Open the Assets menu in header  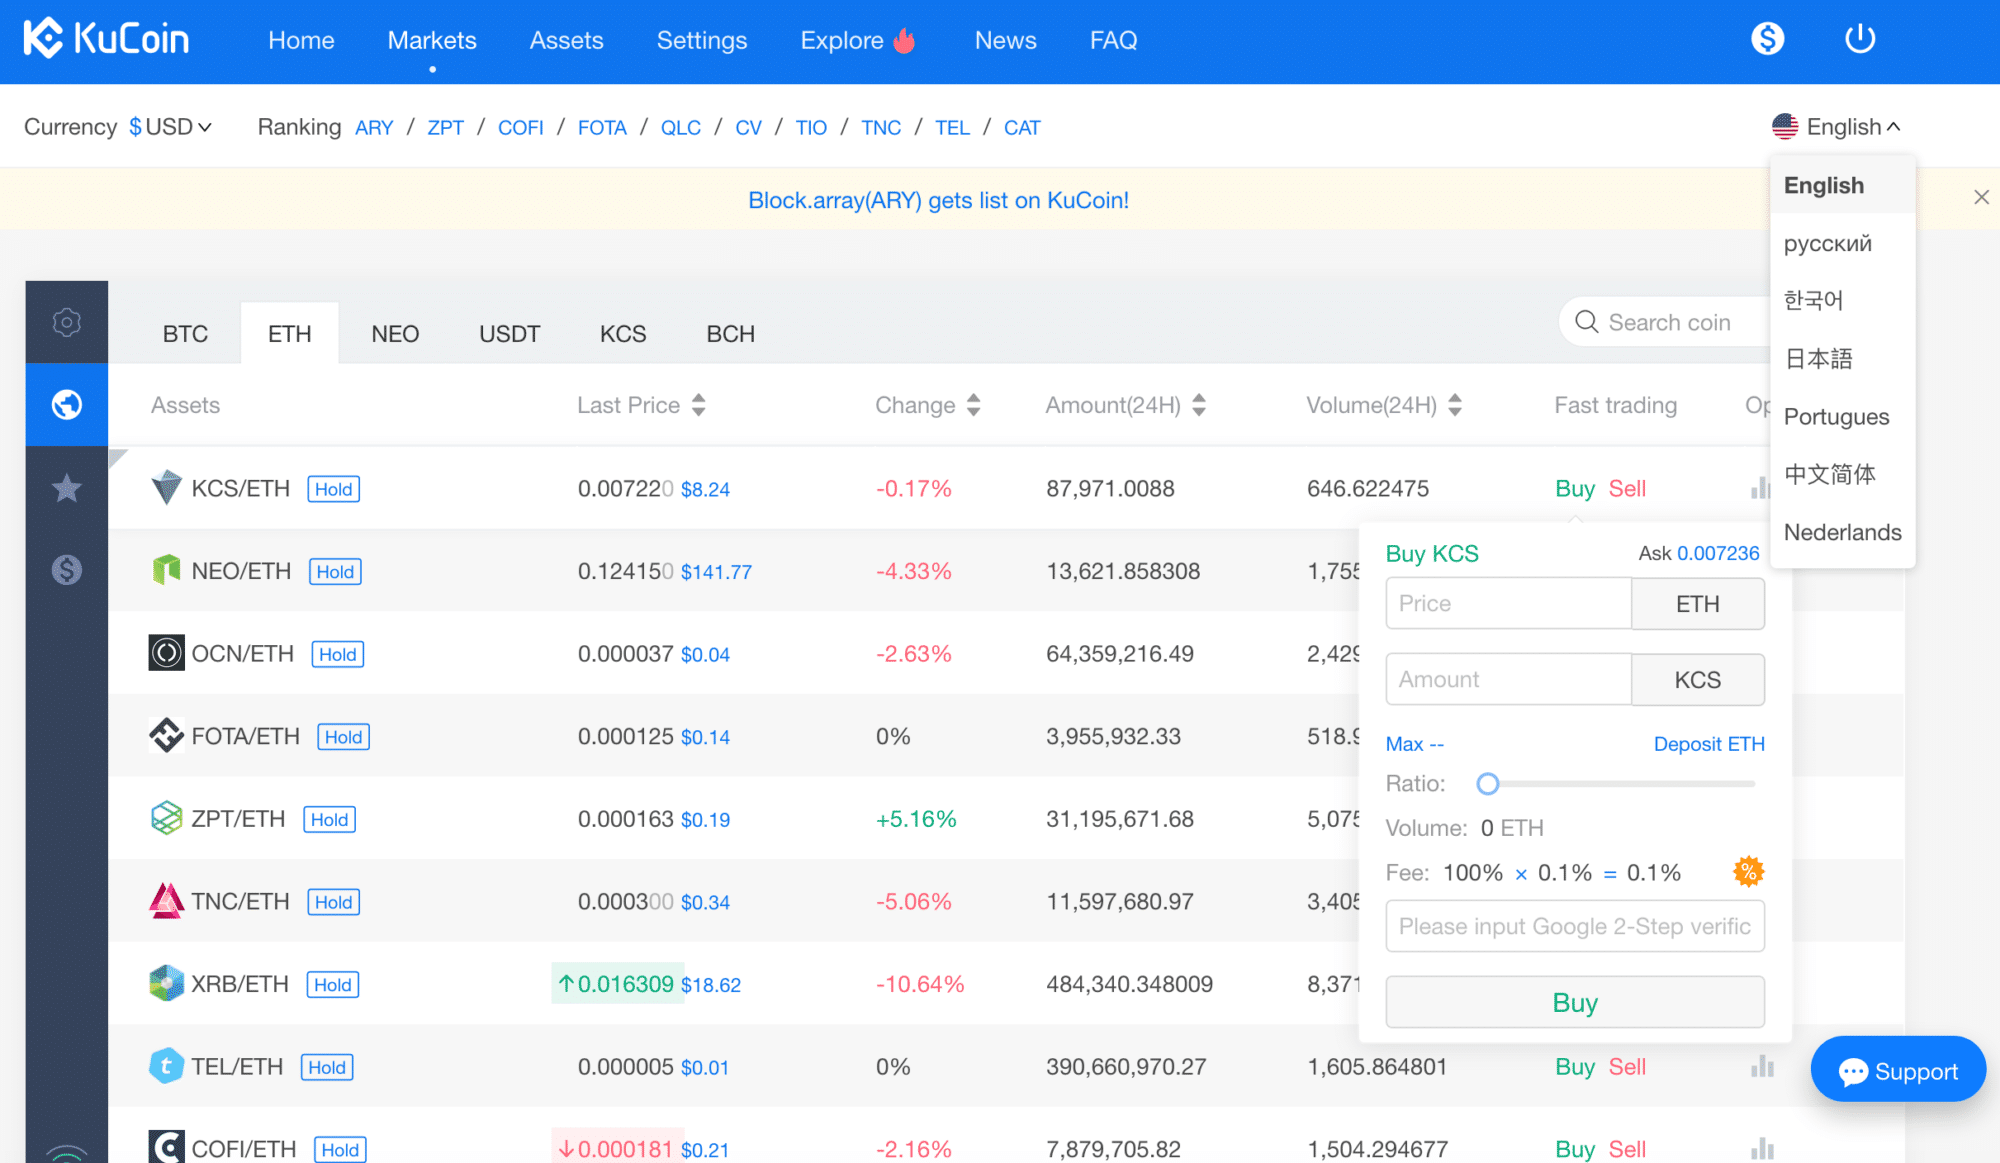click(x=566, y=40)
